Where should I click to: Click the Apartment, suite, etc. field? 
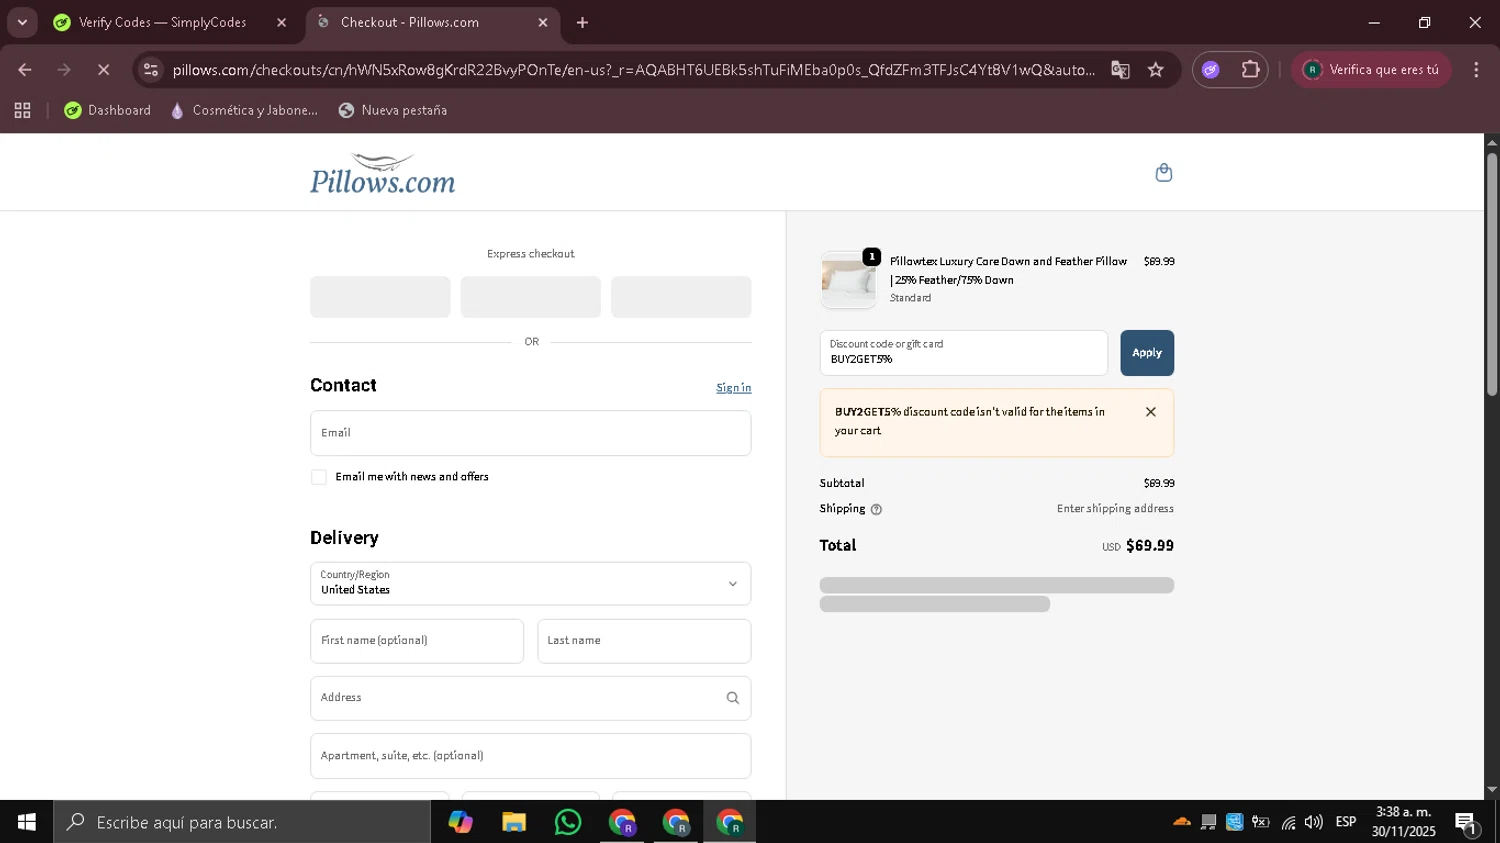530,756
